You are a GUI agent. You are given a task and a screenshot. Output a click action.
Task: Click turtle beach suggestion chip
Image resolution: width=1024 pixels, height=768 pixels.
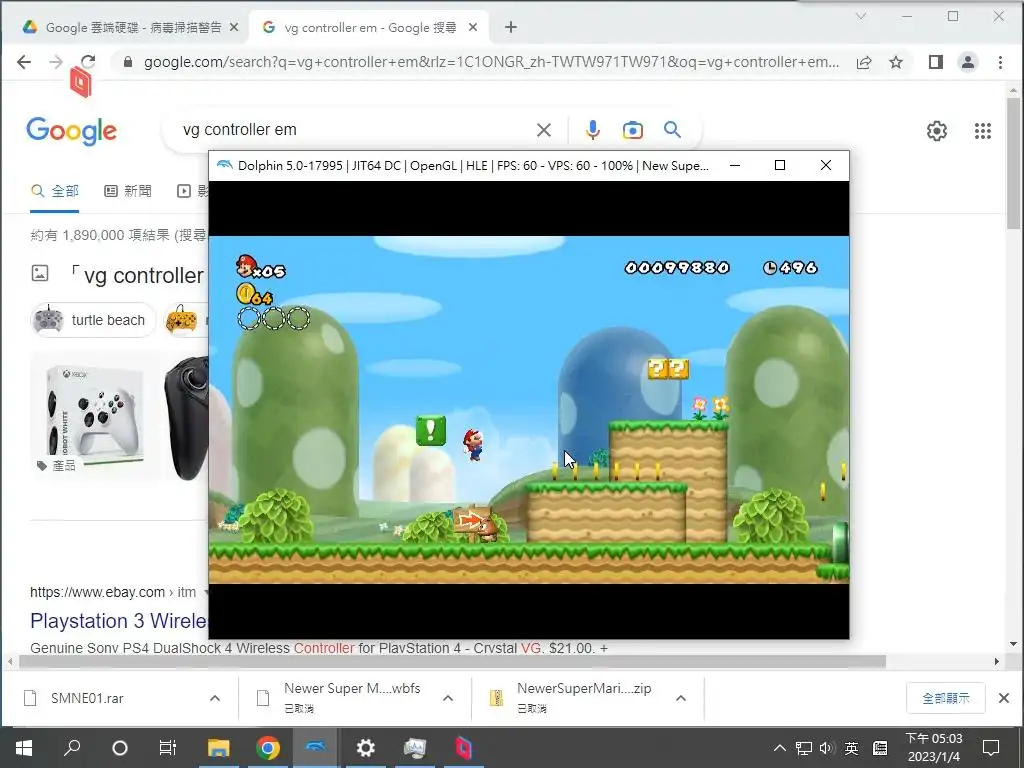click(93, 320)
